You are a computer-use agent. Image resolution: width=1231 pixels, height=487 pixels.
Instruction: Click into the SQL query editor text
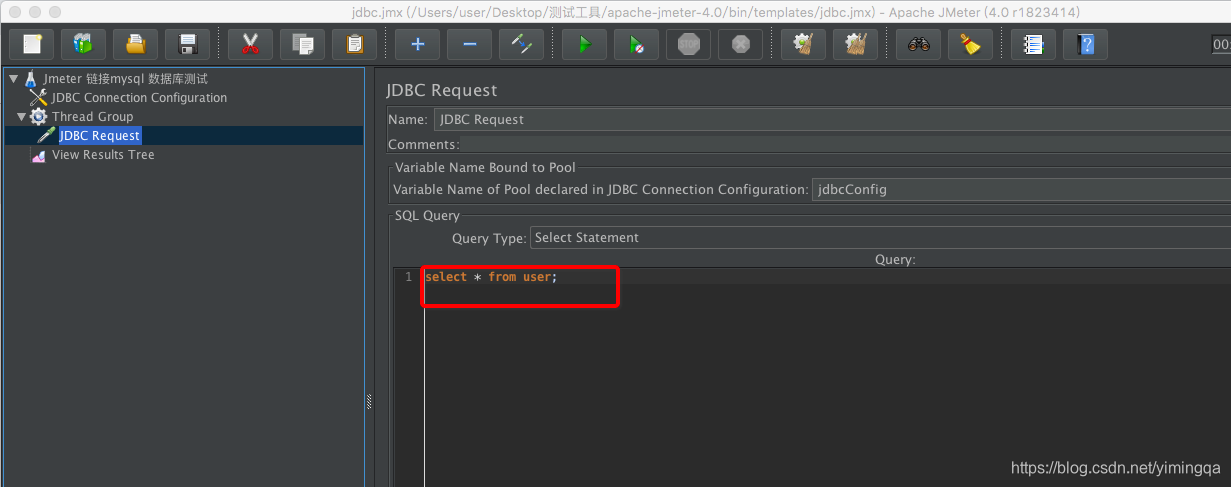[491, 277]
